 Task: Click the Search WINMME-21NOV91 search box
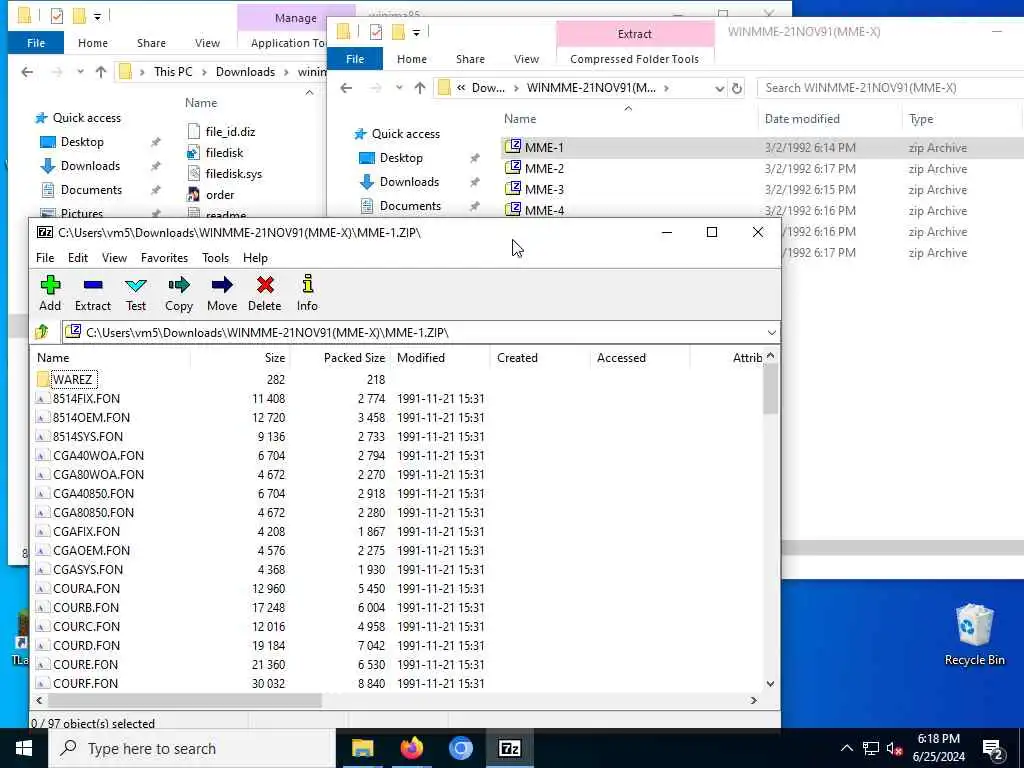click(891, 88)
